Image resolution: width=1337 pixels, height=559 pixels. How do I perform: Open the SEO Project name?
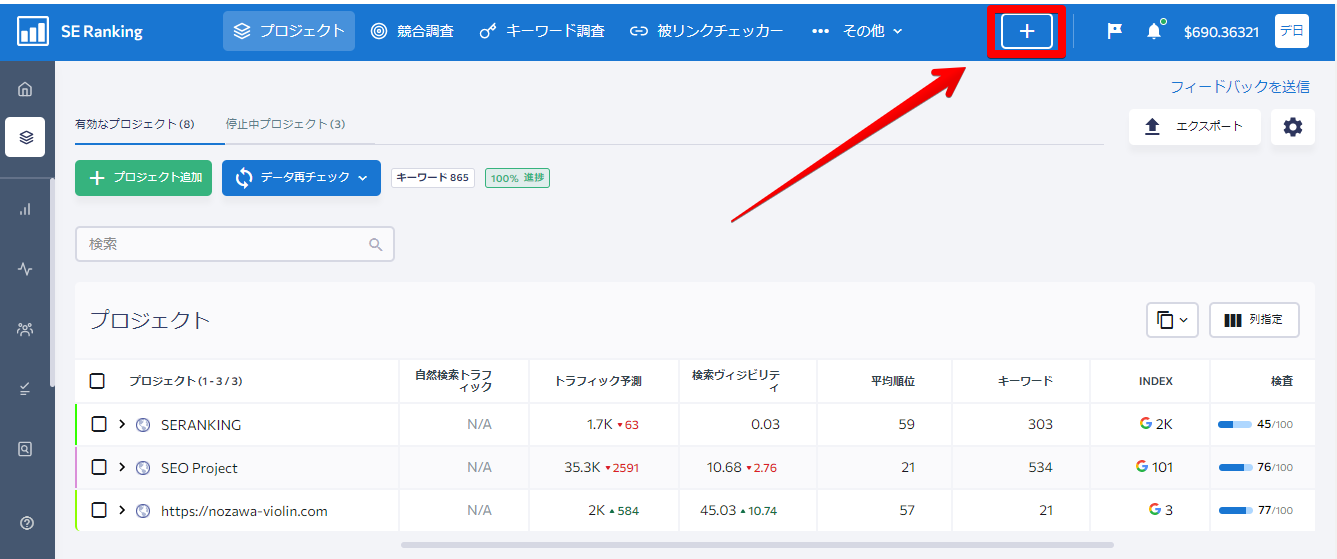199,468
